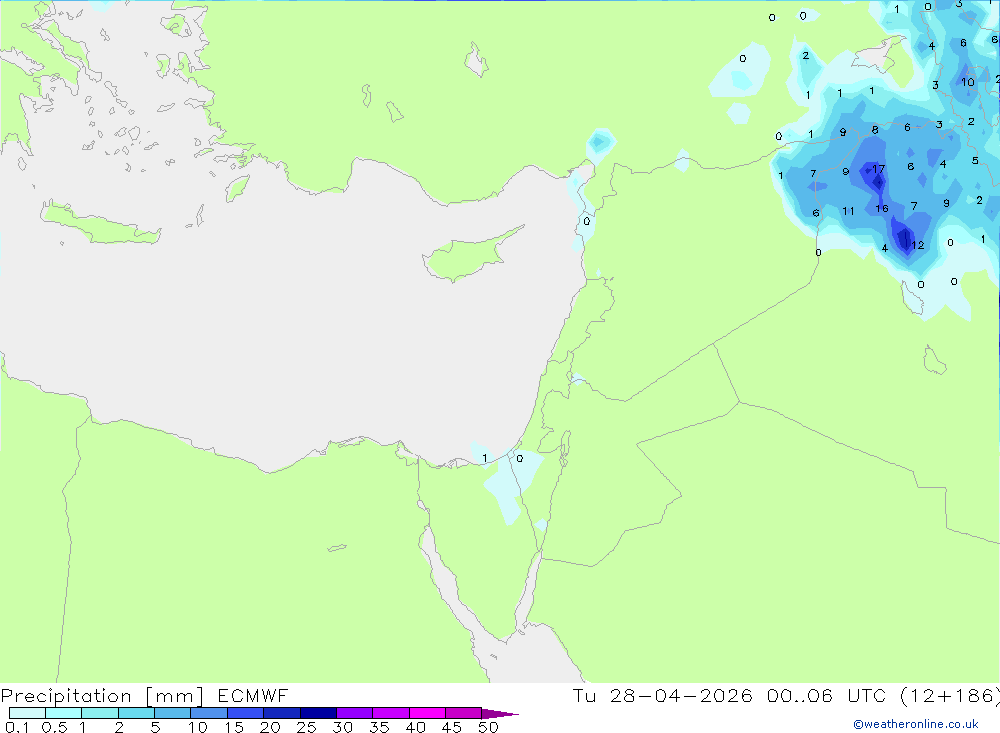Select the 35–40 mm purple legend swatch

pyautogui.click(x=391, y=713)
